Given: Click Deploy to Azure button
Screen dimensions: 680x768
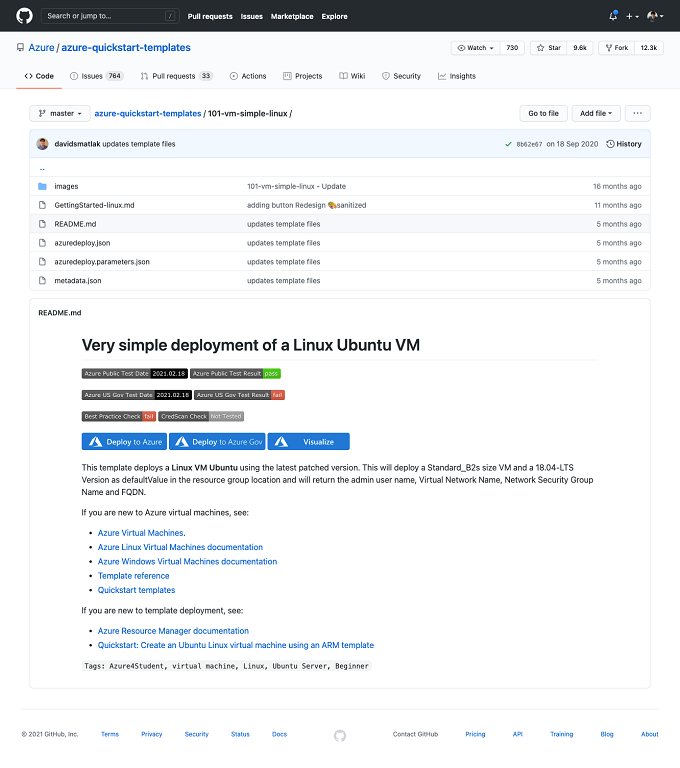Looking at the screenshot, I should pos(124,441).
